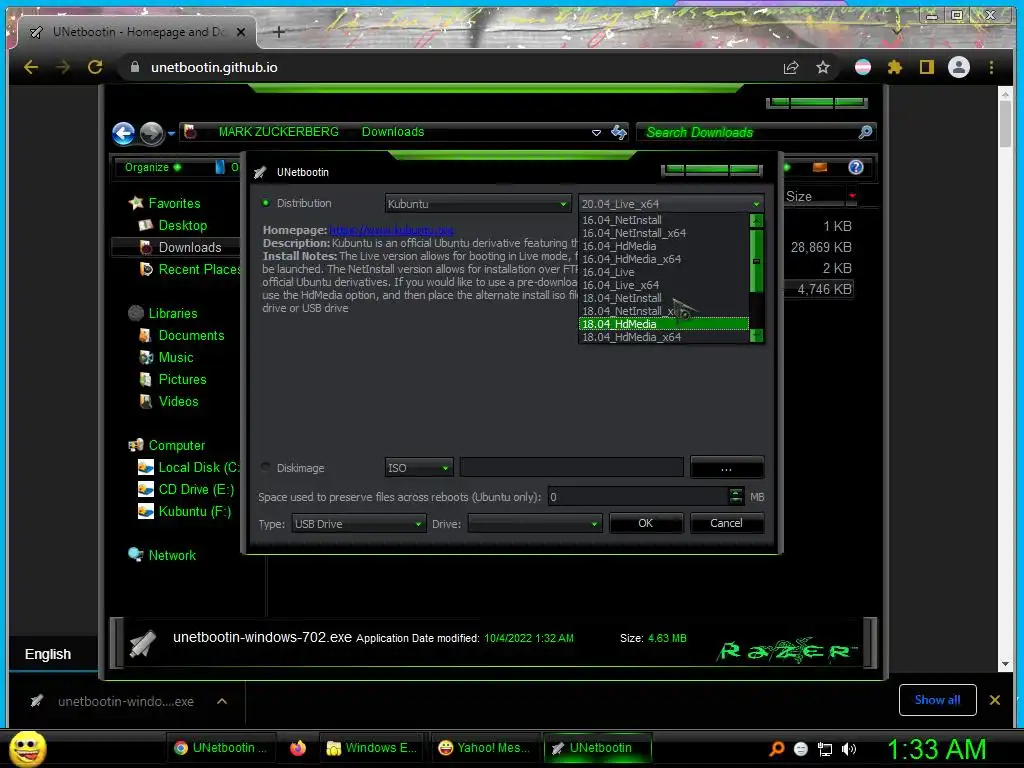This screenshot has width=1024, height=768.
Task: Click the English language selector
Action: pyautogui.click(x=48, y=654)
